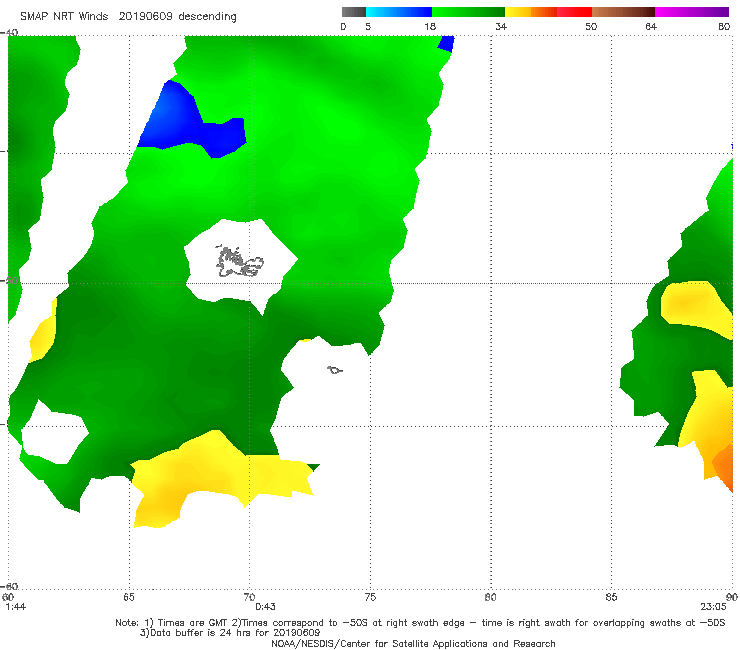Click the NOAA/NESDIS credit line
This screenshot has width=740, height=650.
413,643
